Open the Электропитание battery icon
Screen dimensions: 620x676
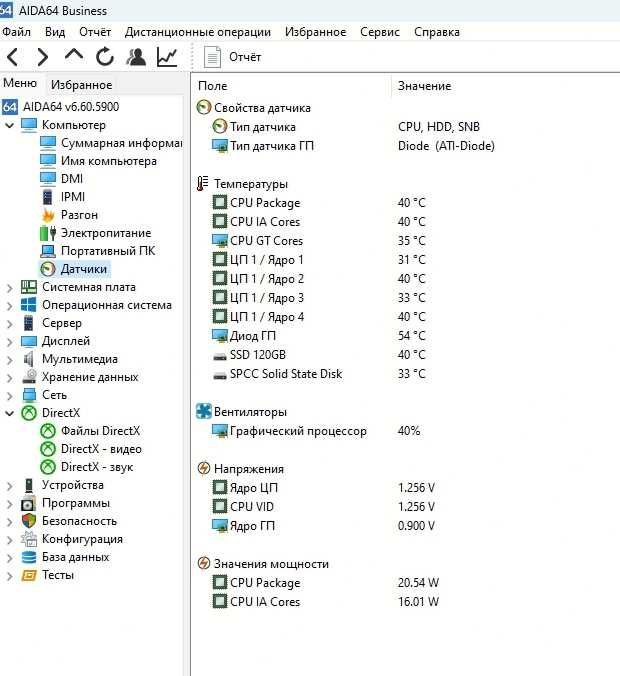click(x=48, y=233)
